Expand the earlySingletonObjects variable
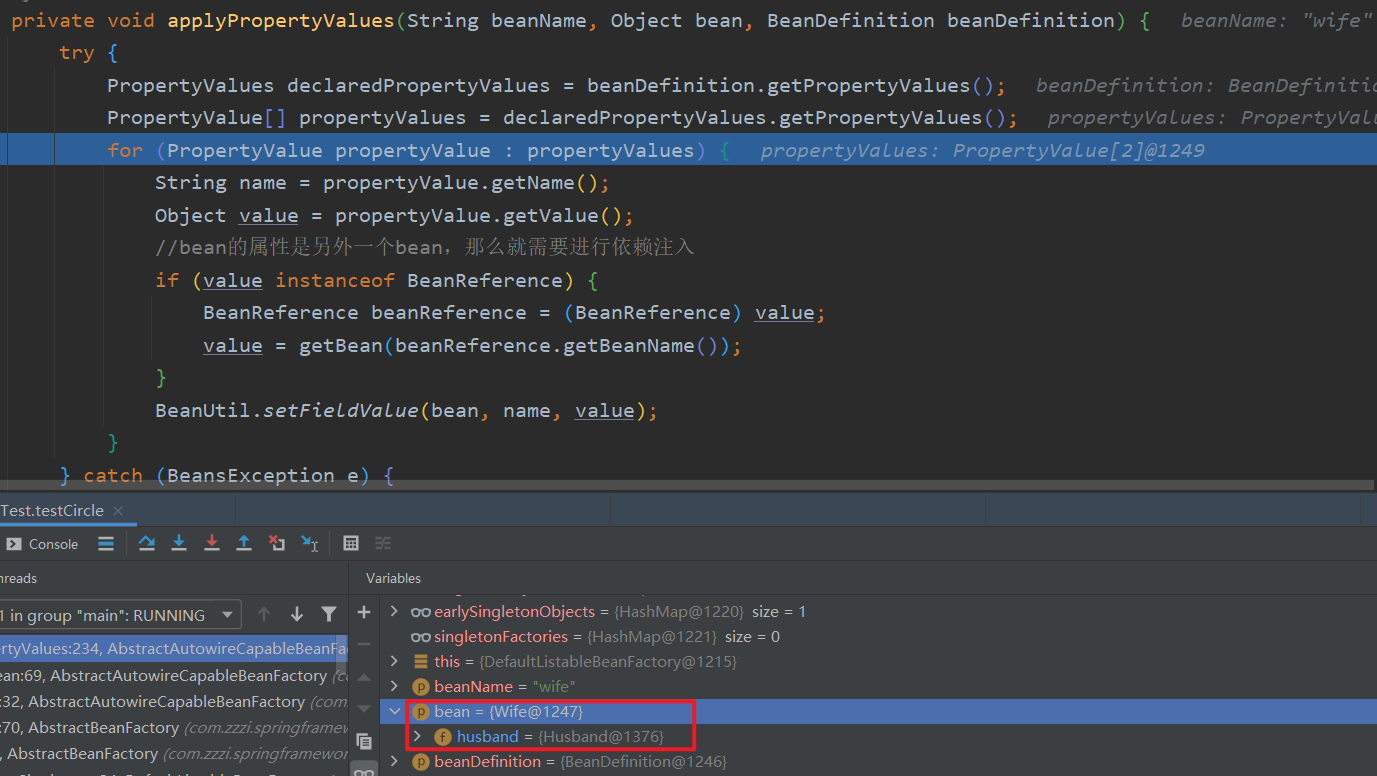Viewport: 1377px width, 776px height. [x=395, y=612]
